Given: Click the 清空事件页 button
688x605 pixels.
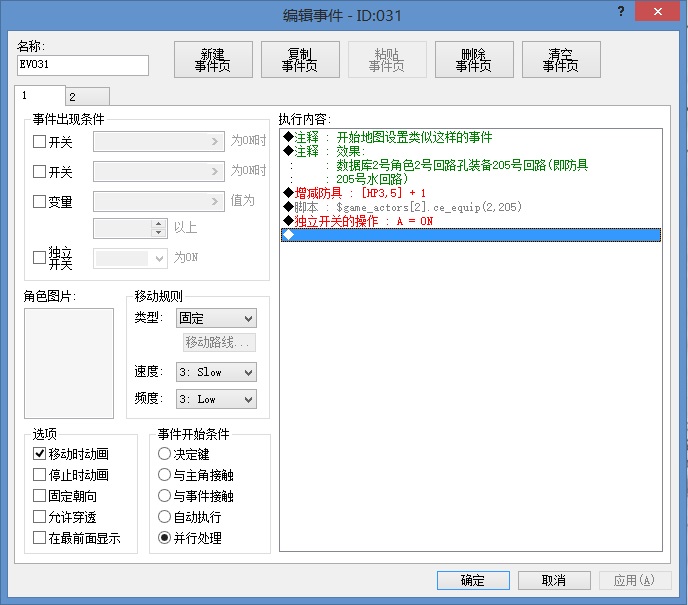Looking at the screenshot, I should tap(561, 60).
